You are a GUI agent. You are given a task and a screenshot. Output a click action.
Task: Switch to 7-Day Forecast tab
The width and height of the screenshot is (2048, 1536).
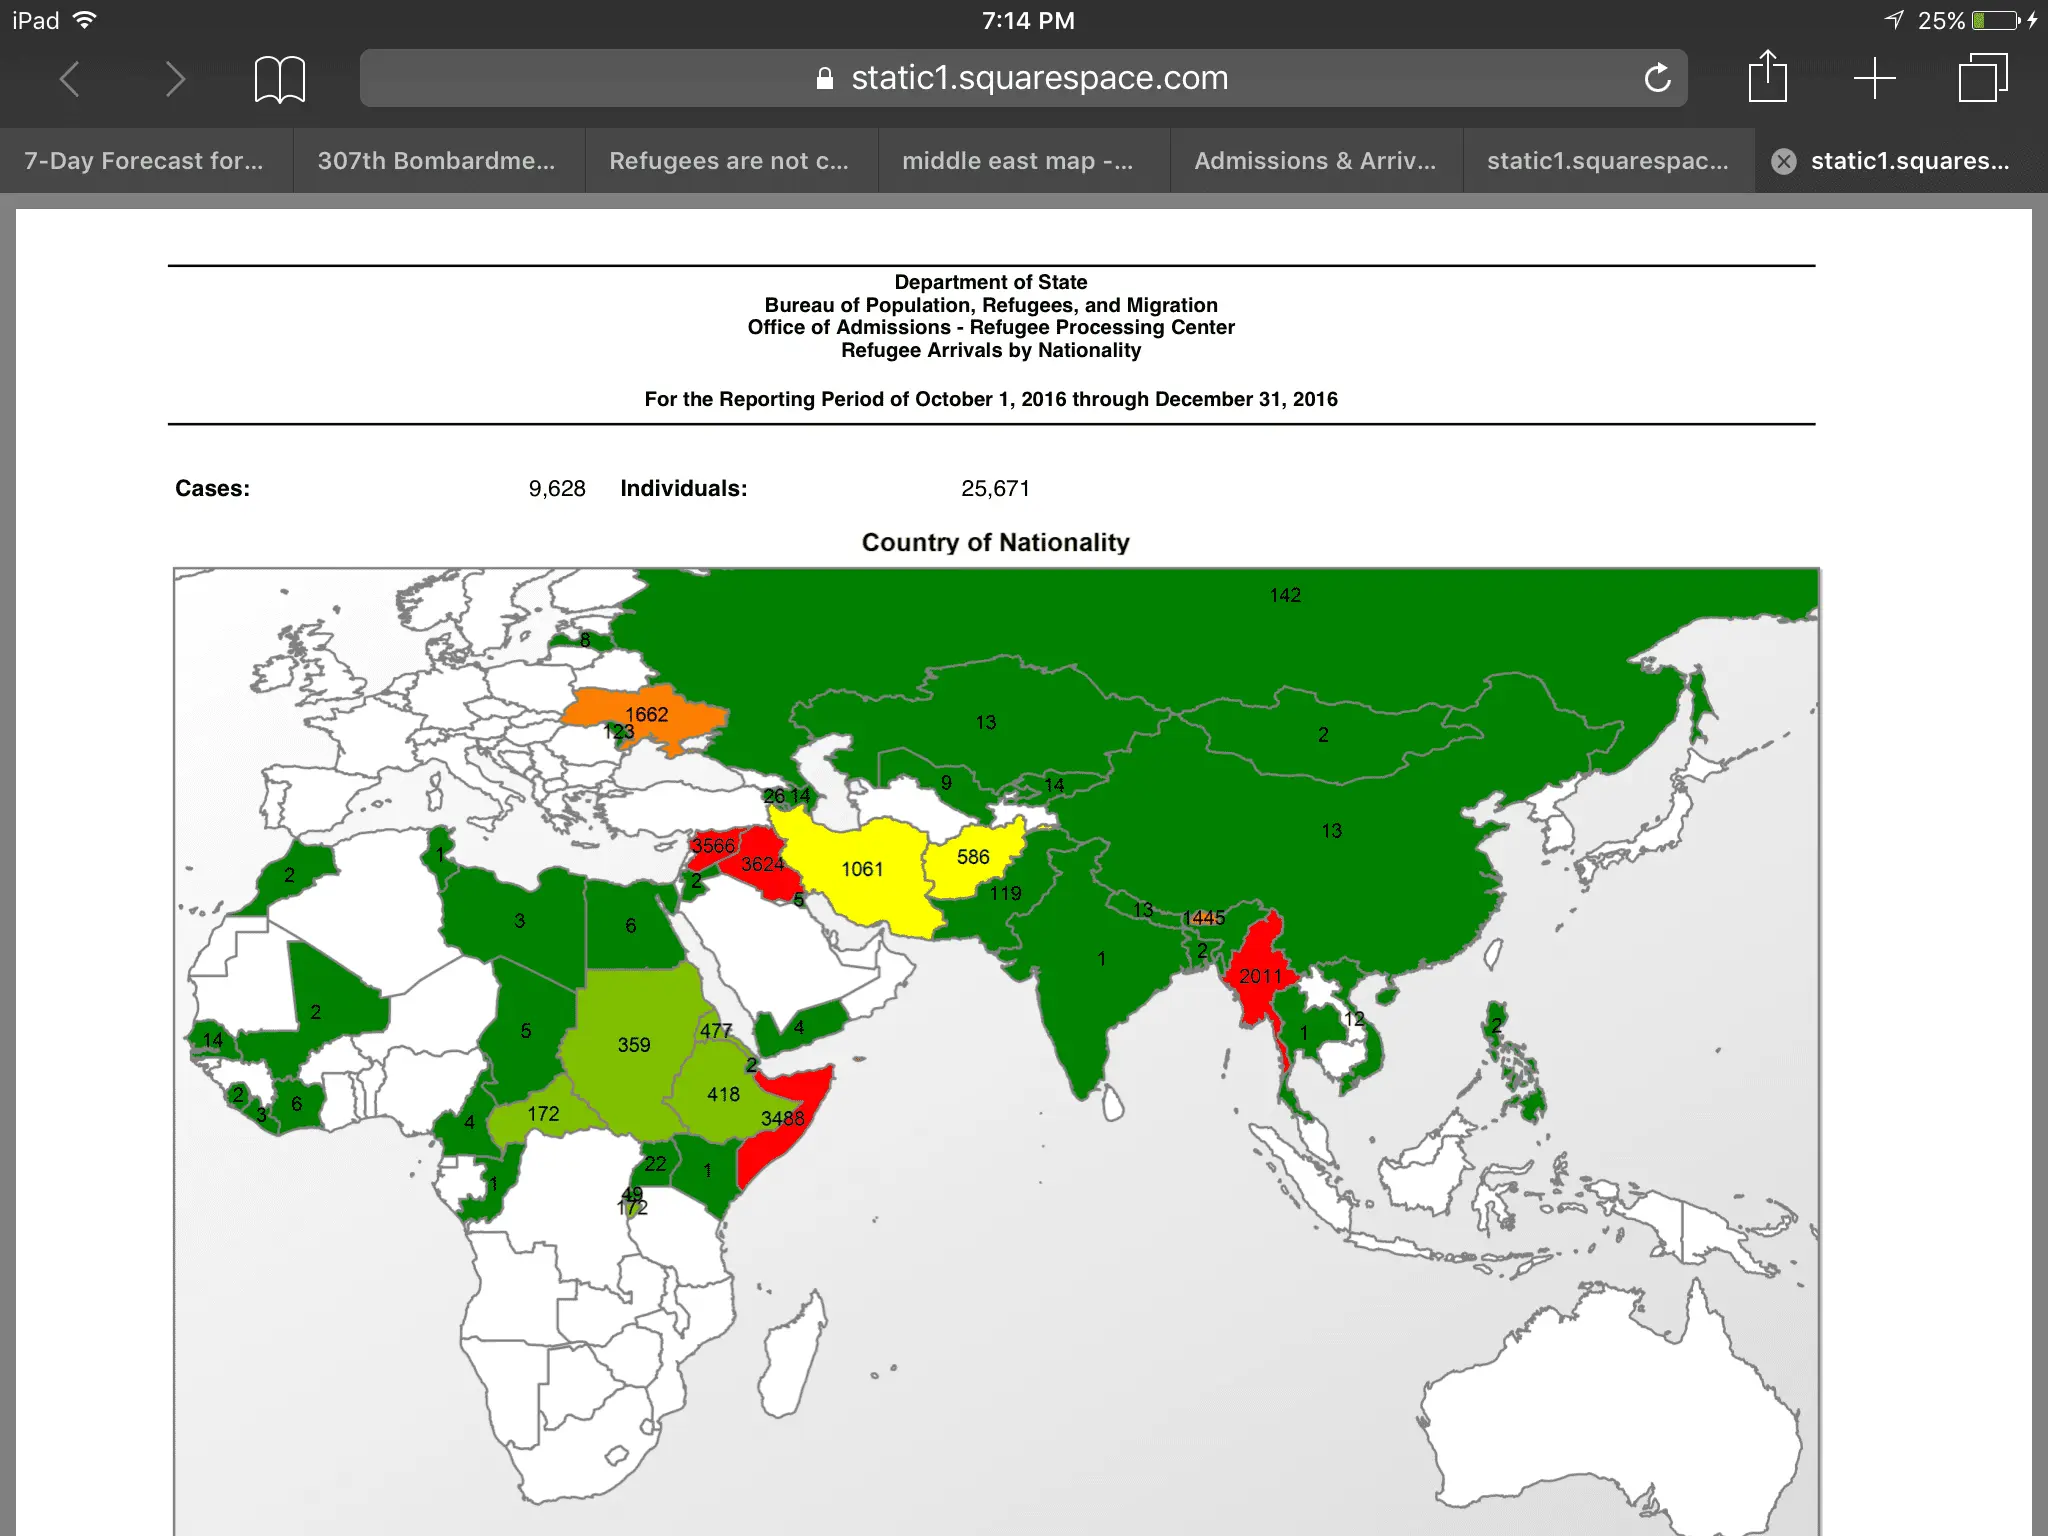point(144,161)
